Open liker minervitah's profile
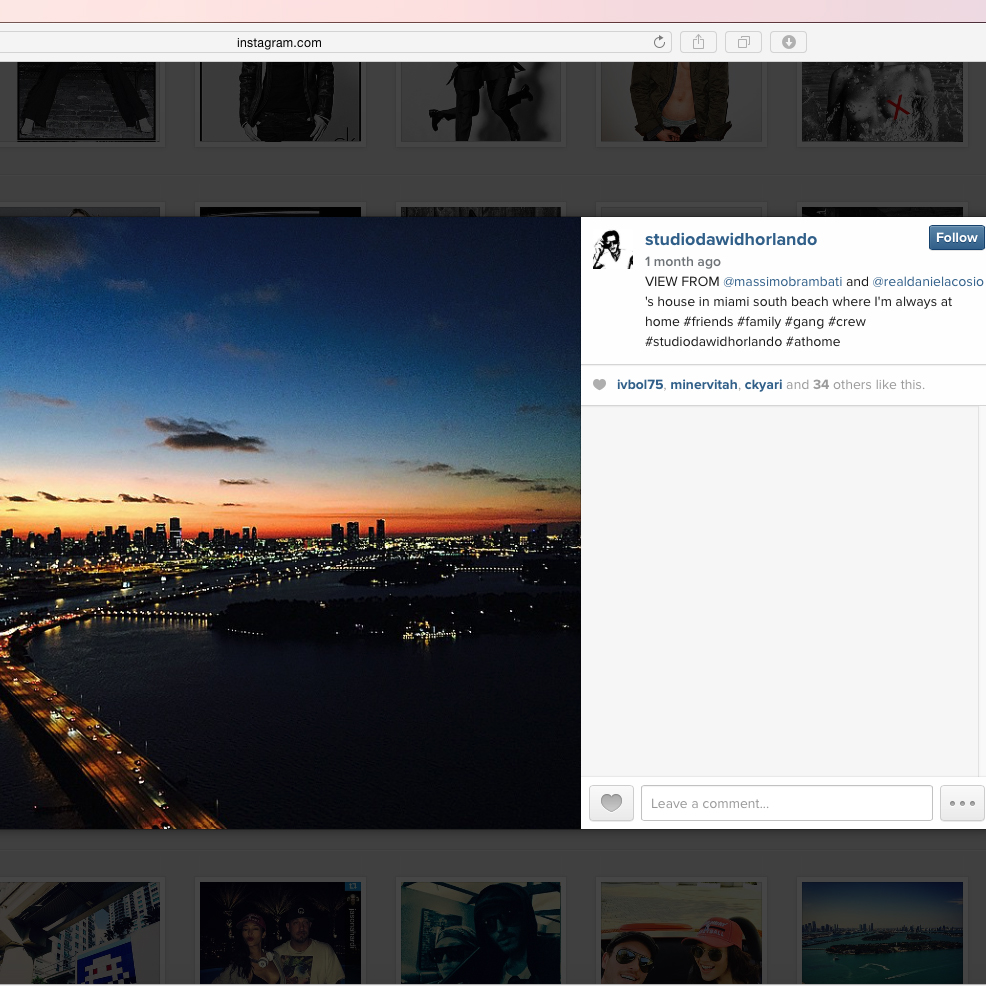This screenshot has height=986, width=986. tap(704, 385)
